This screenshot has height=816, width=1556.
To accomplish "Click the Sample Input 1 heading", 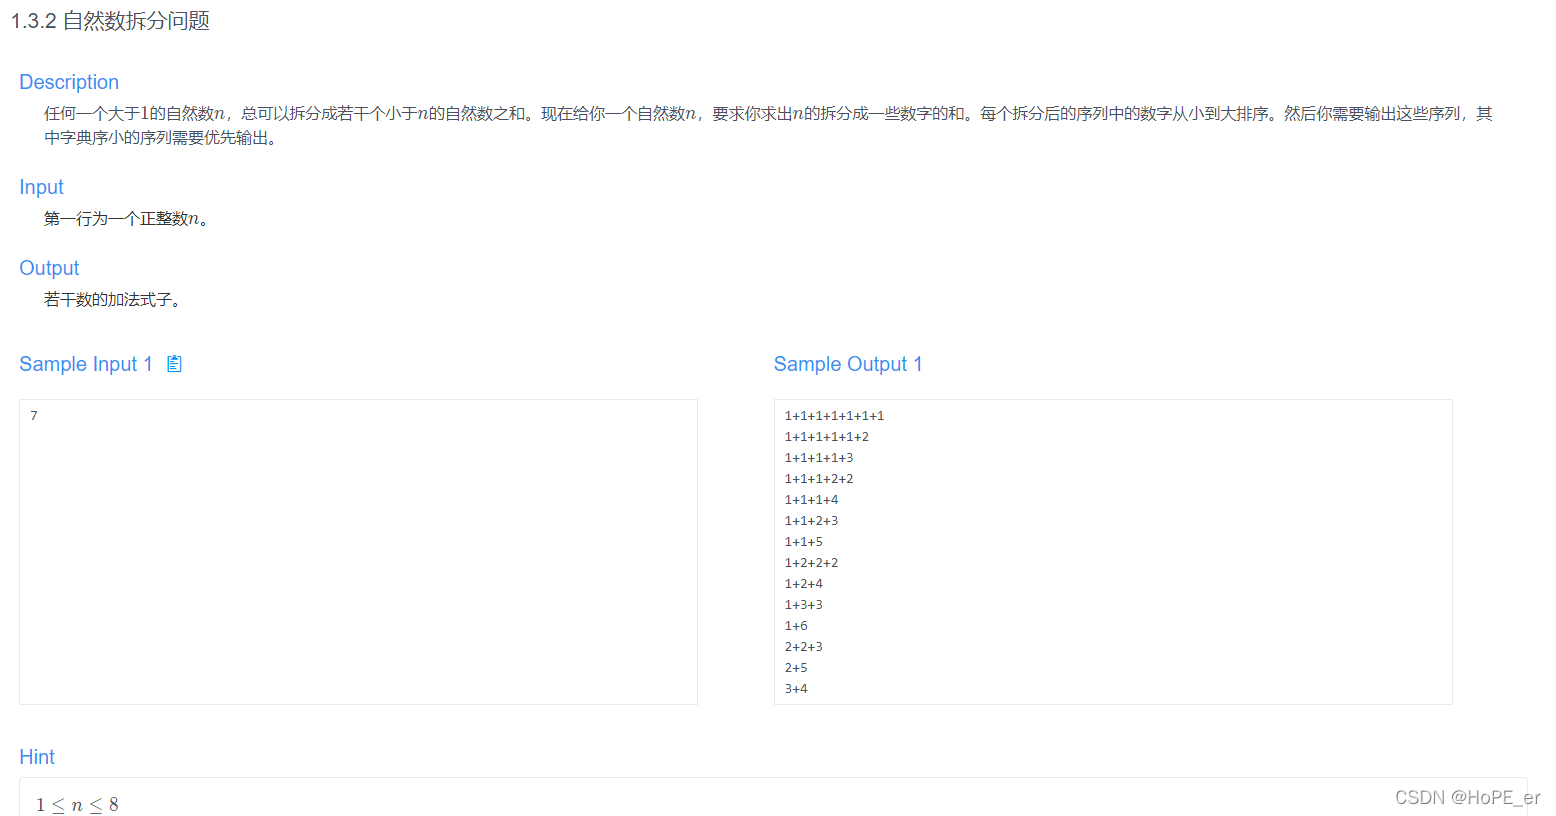I will [86, 364].
